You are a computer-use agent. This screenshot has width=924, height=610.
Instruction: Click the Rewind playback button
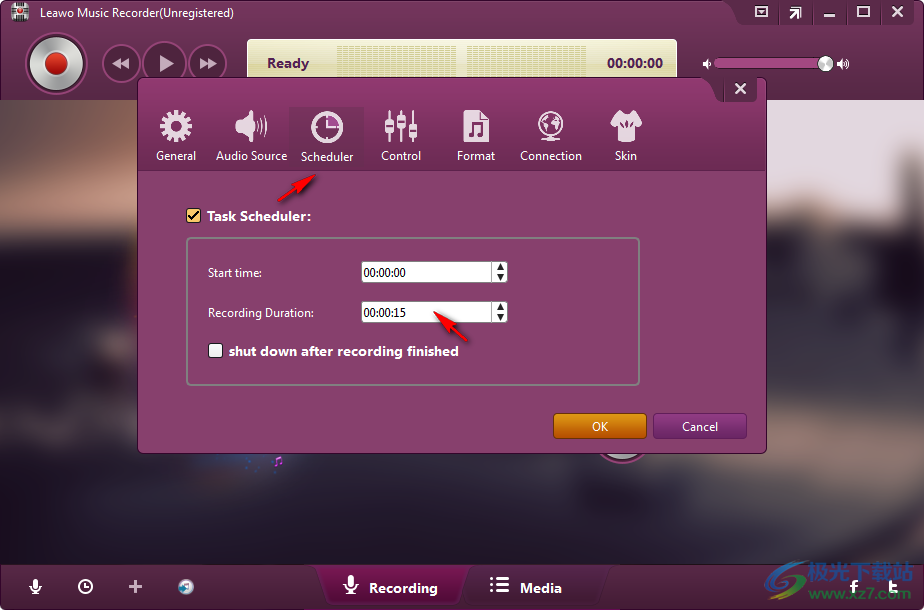point(121,64)
